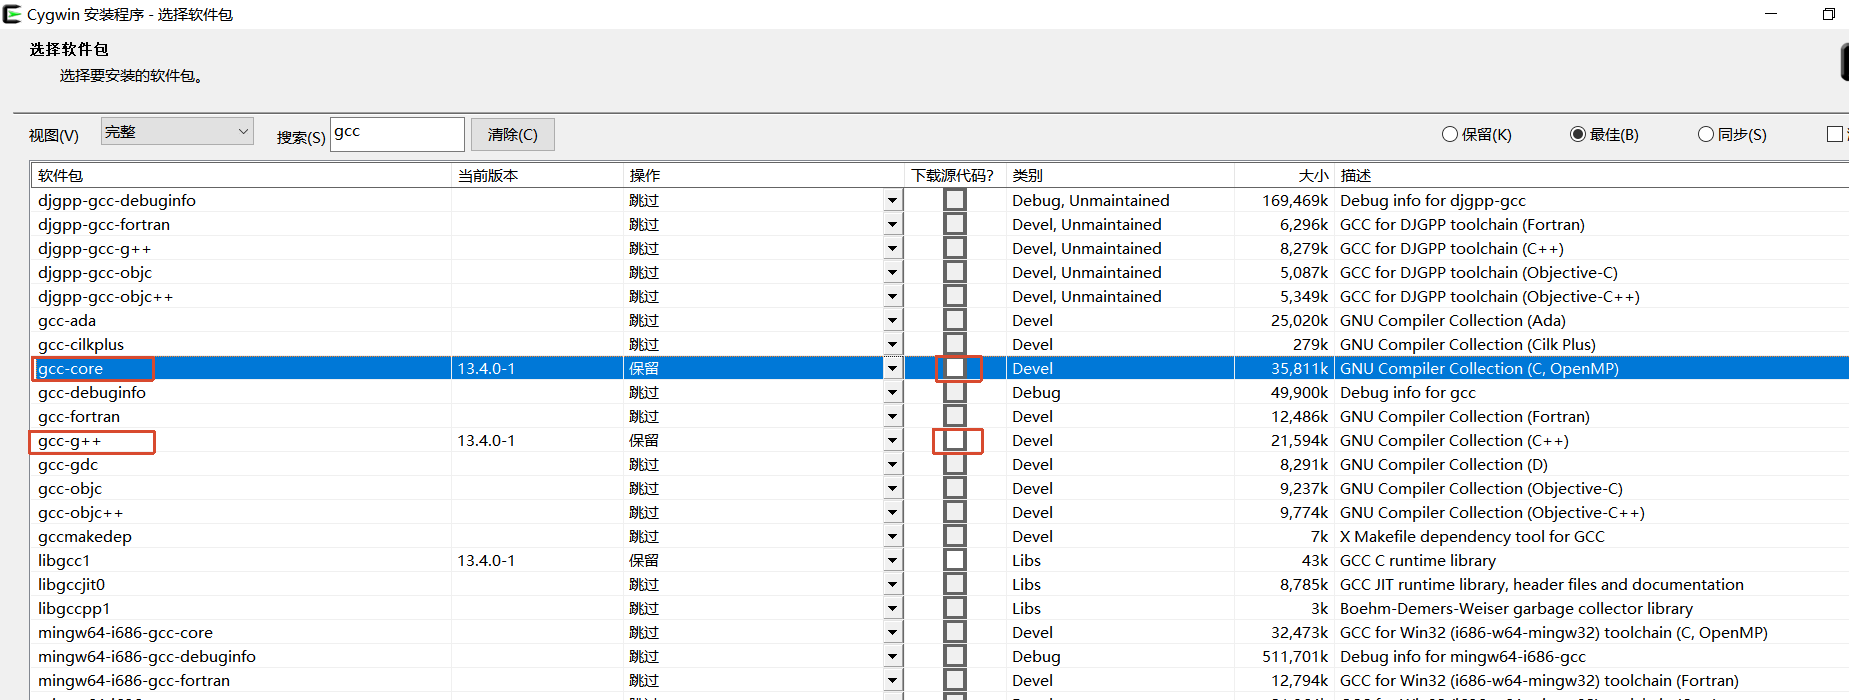
Task: Tick source checkbox for libgccpp1
Action: (x=955, y=608)
